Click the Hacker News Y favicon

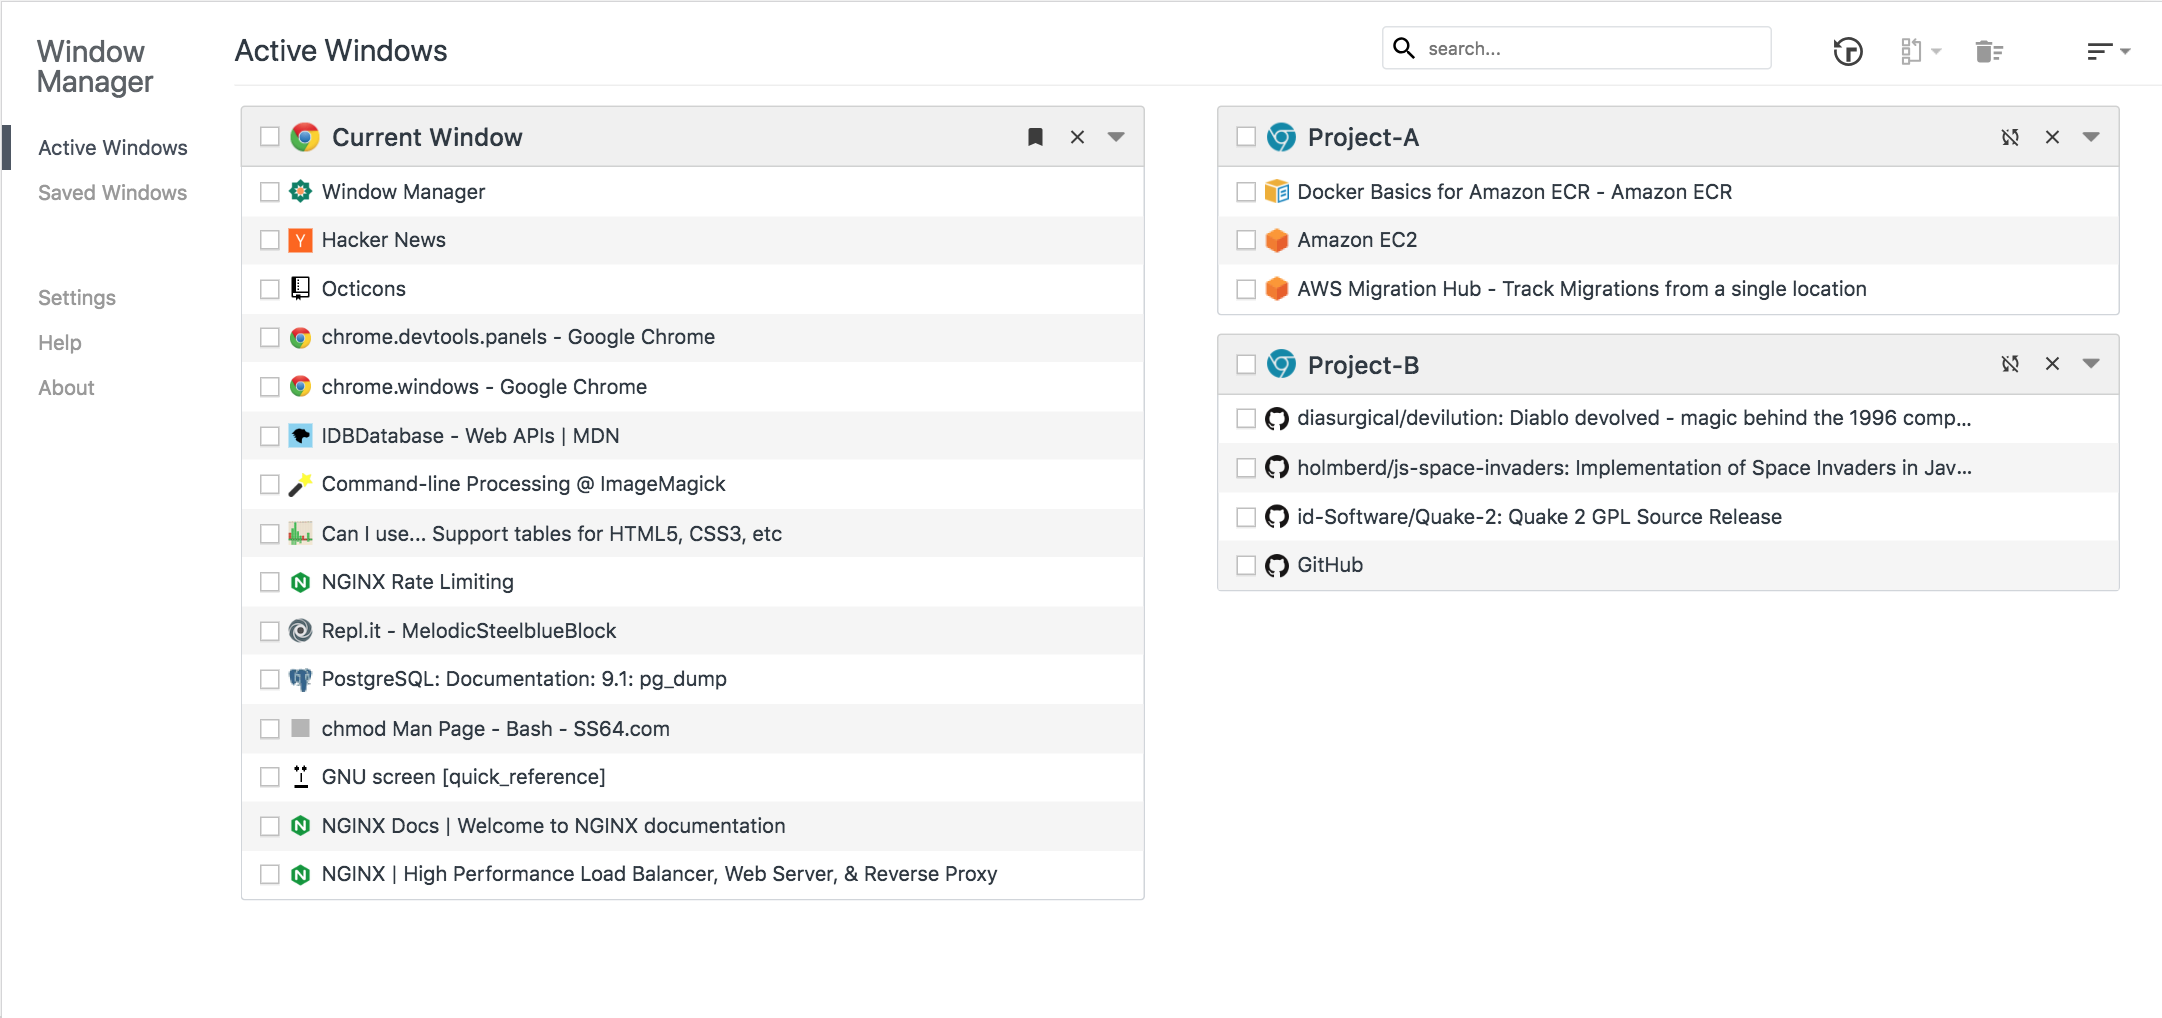(300, 240)
